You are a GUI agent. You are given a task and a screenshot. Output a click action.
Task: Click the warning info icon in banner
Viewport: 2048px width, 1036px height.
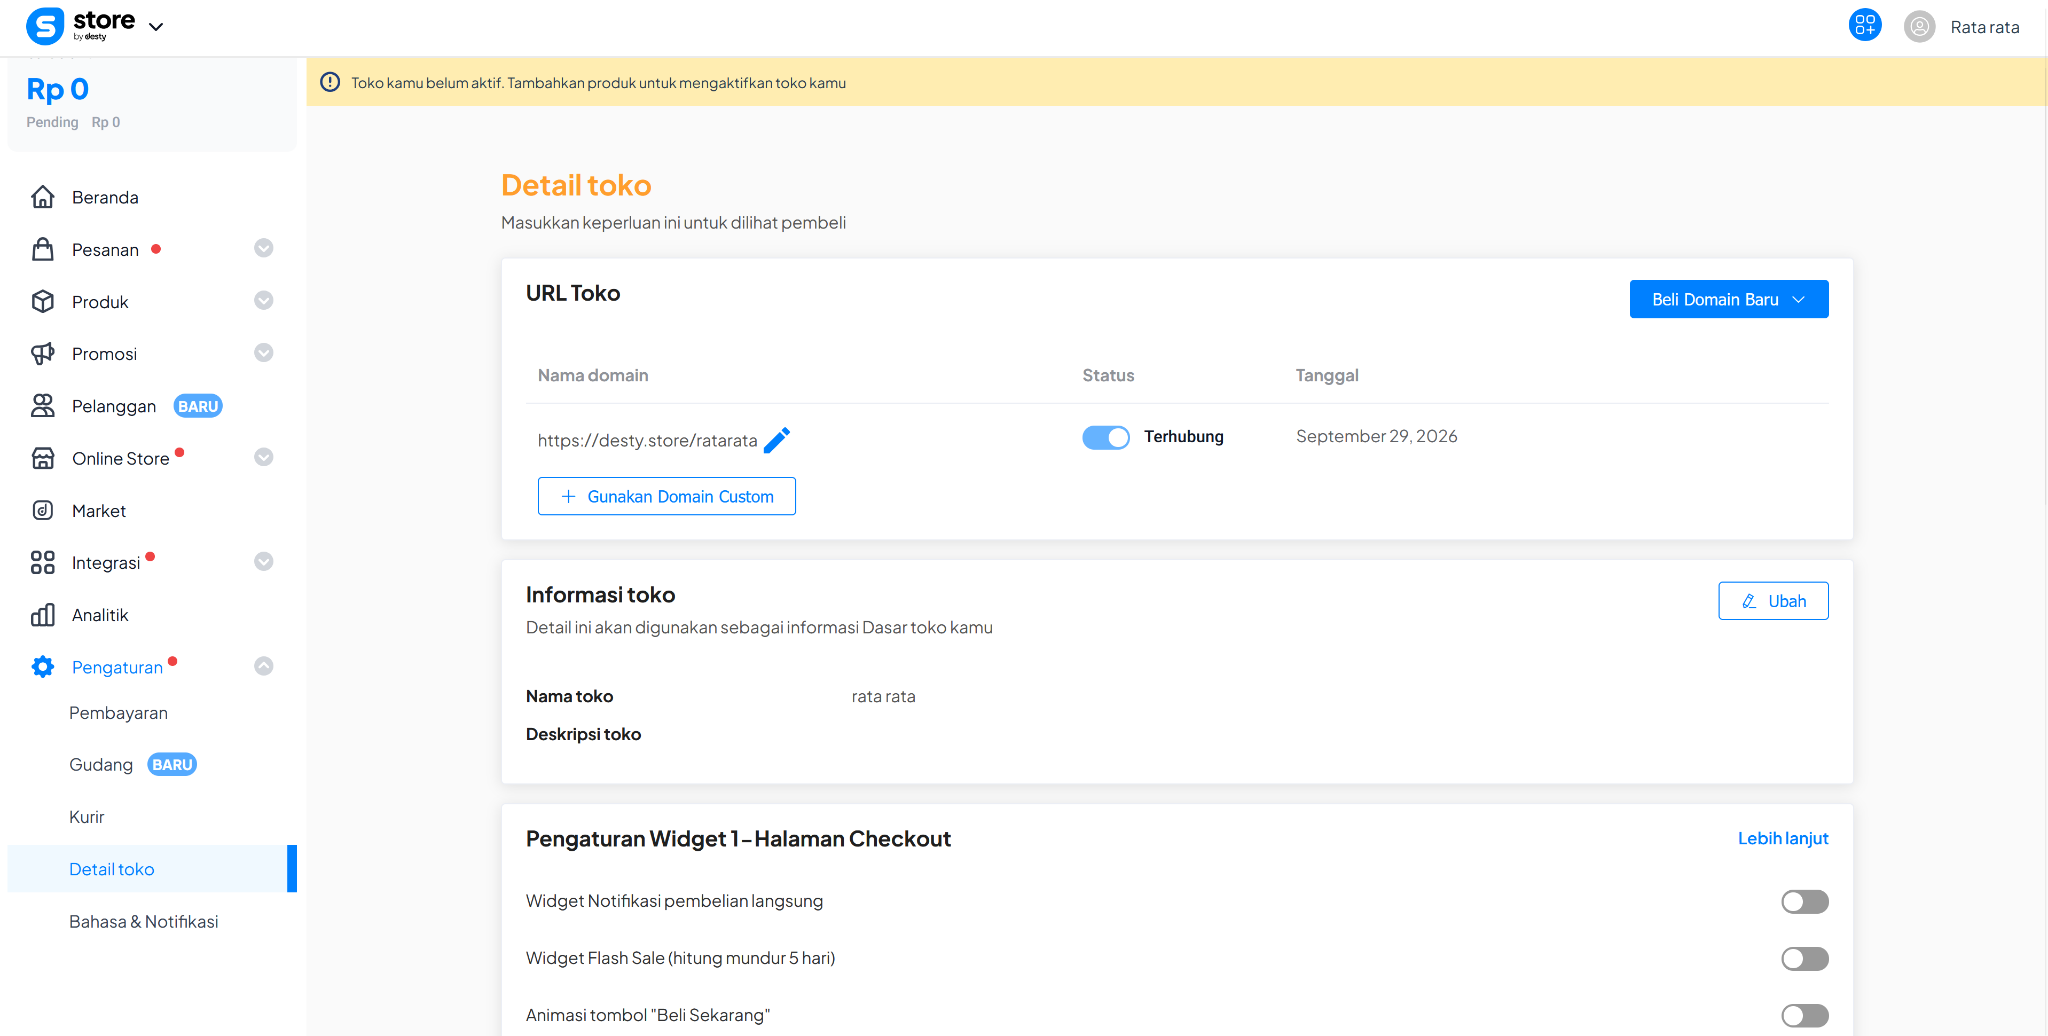pyautogui.click(x=330, y=82)
